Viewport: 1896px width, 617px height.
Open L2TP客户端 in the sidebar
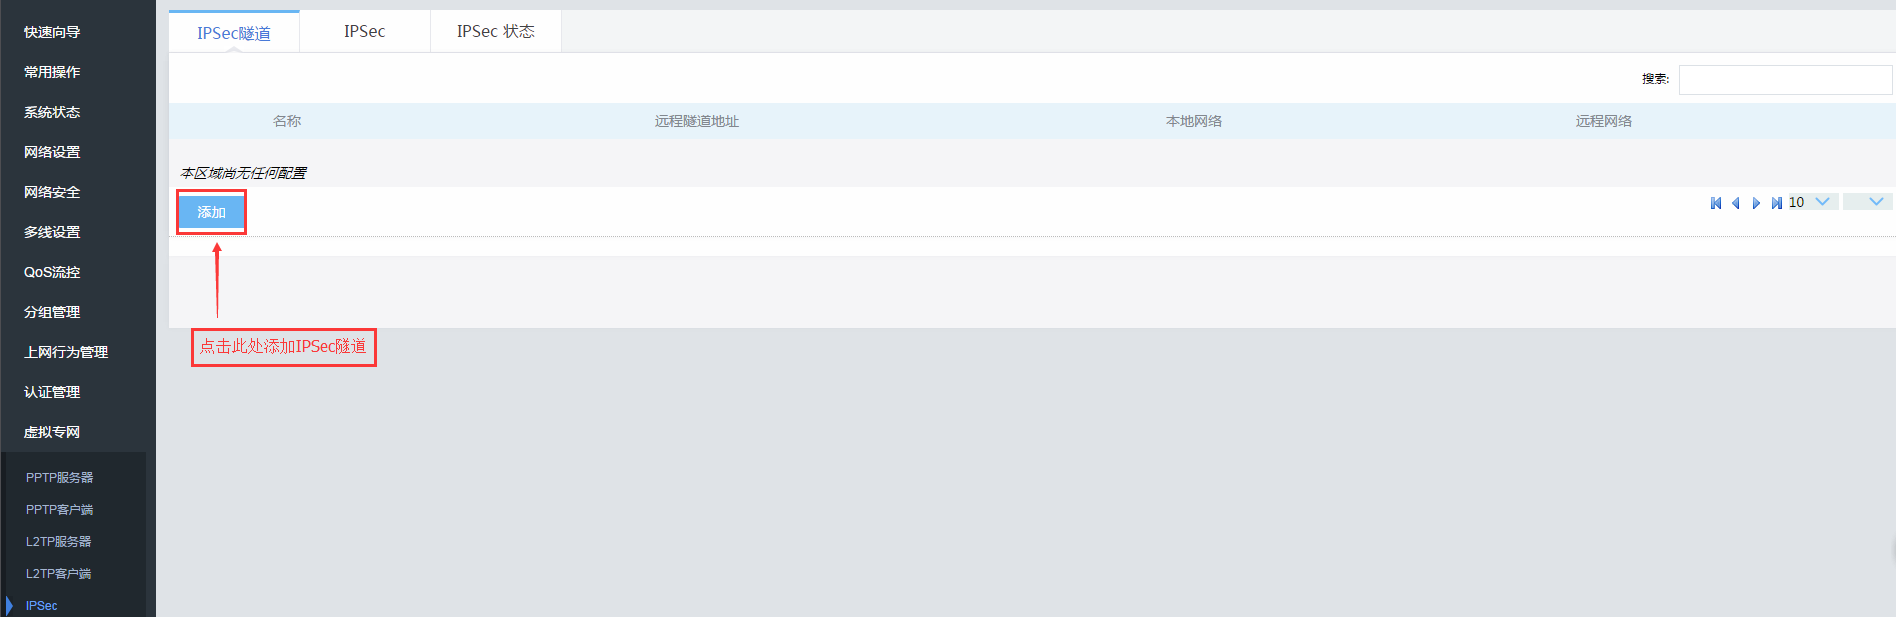pyautogui.click(x=58, y=574)
